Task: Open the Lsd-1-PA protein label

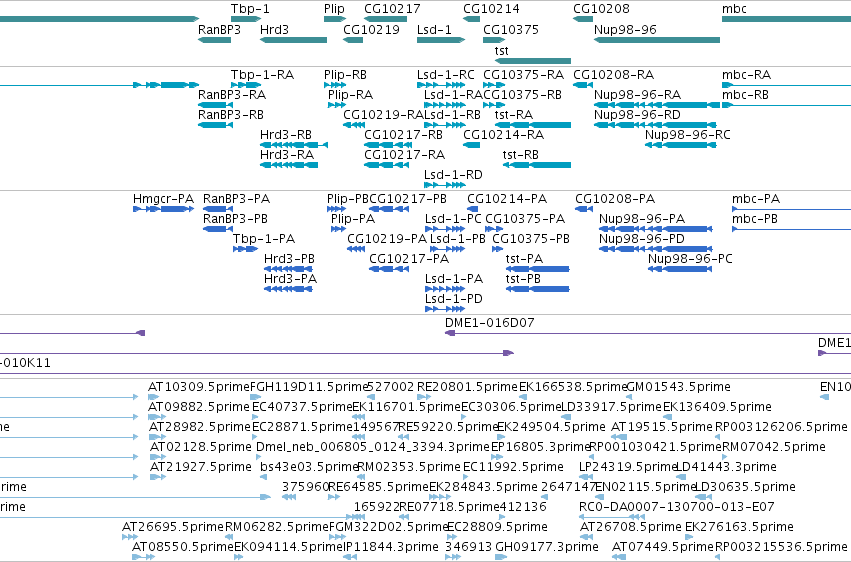Action: tap(454, 279)
